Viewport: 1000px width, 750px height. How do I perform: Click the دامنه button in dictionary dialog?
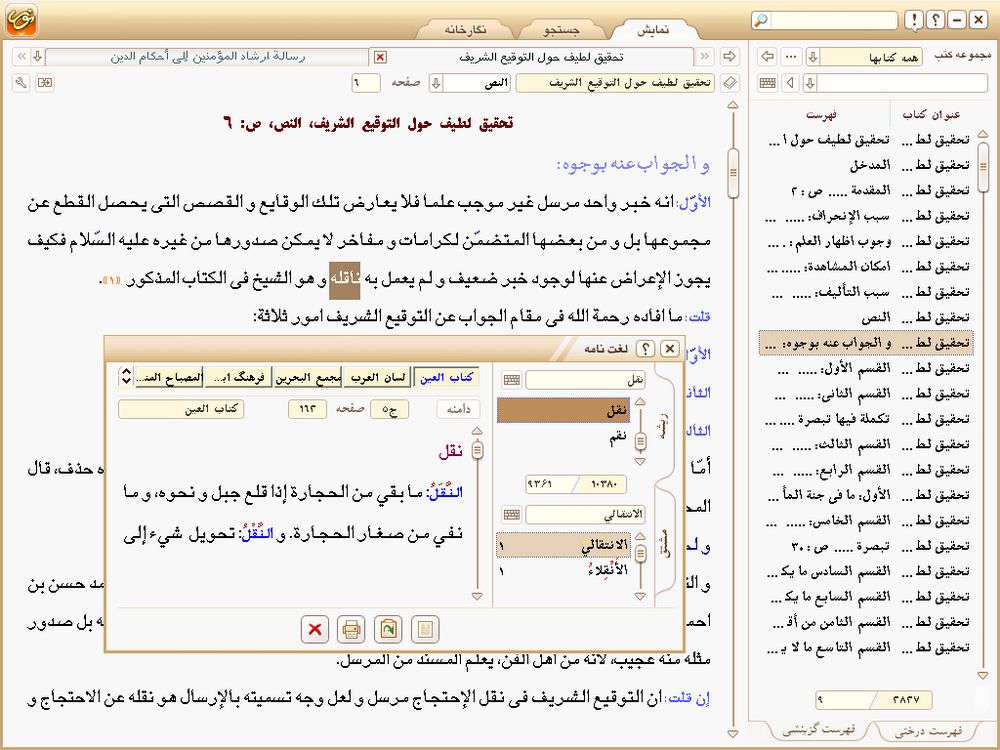[458, 409]
